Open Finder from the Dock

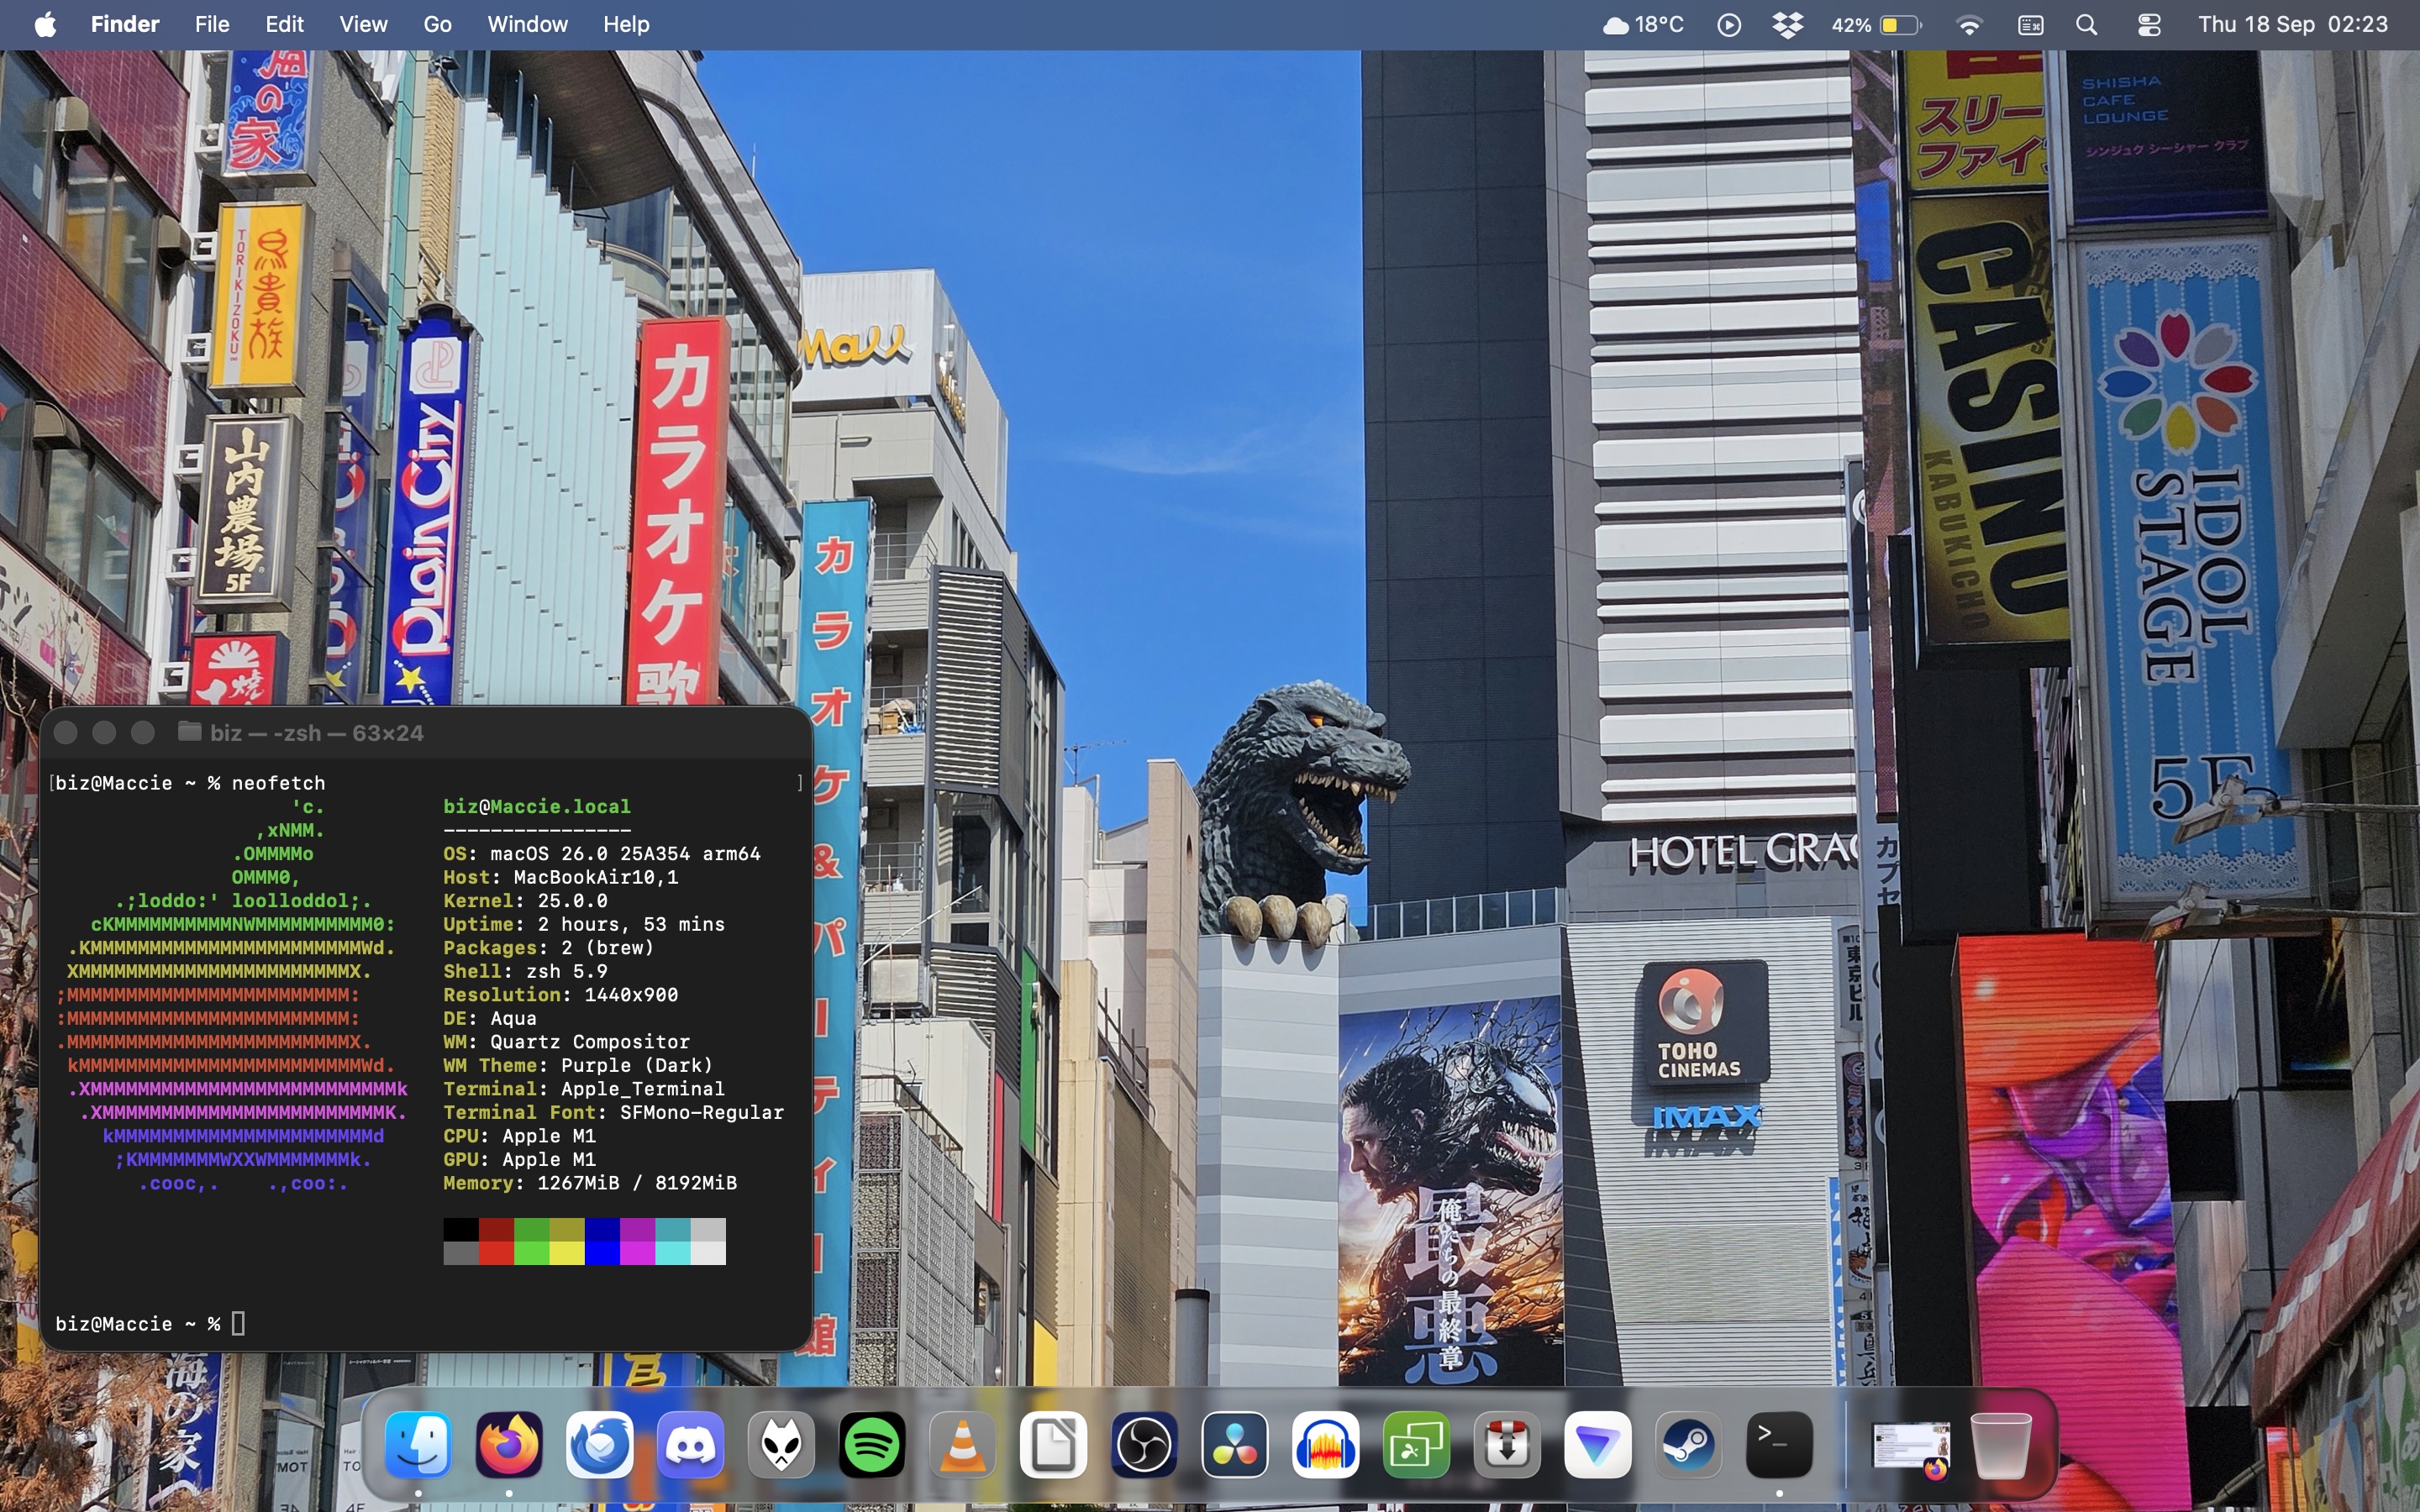[418, 1444]
